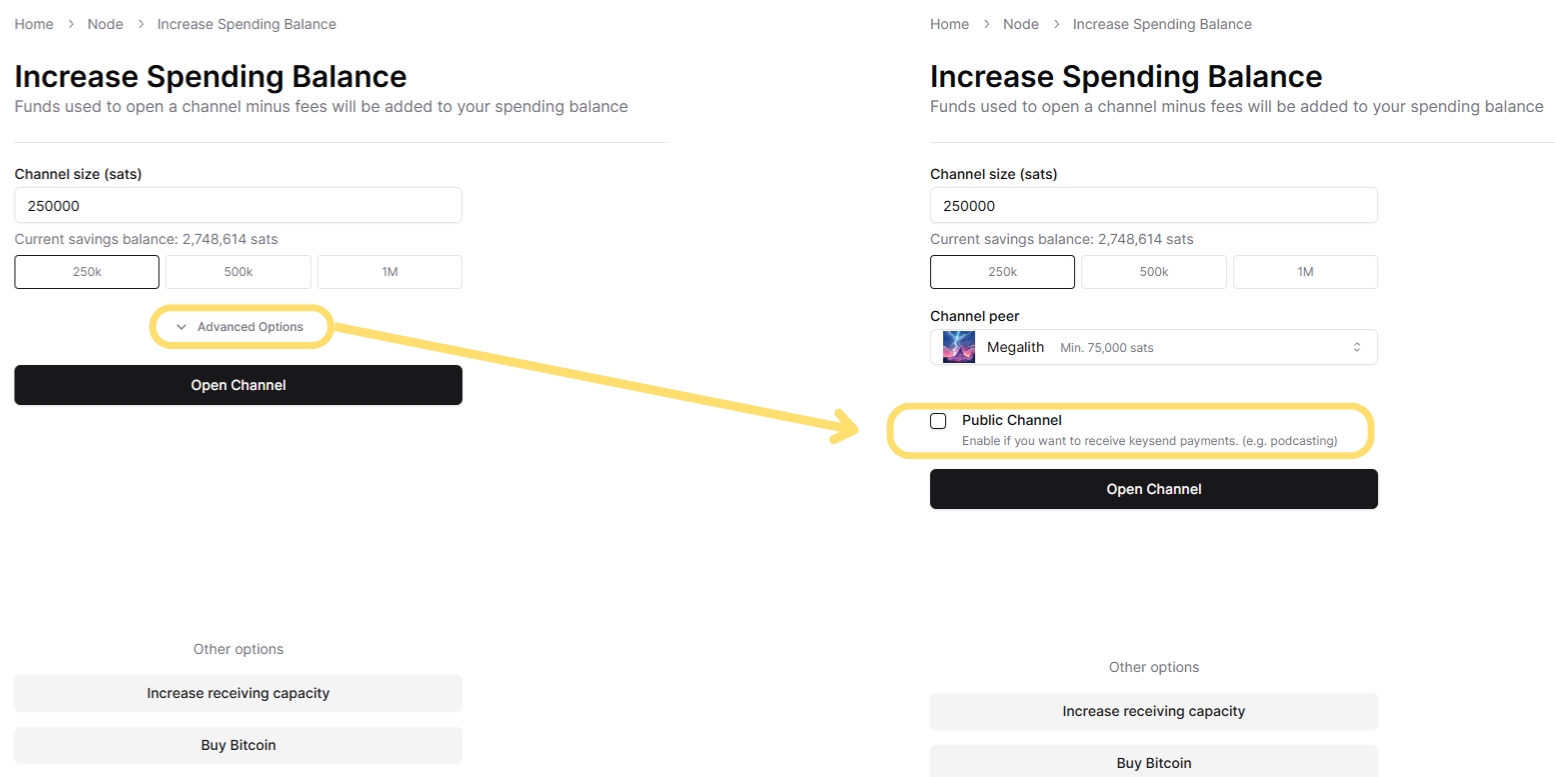Enable the Public Channel checkbox

pyautogui.click(x=938, y=421)
